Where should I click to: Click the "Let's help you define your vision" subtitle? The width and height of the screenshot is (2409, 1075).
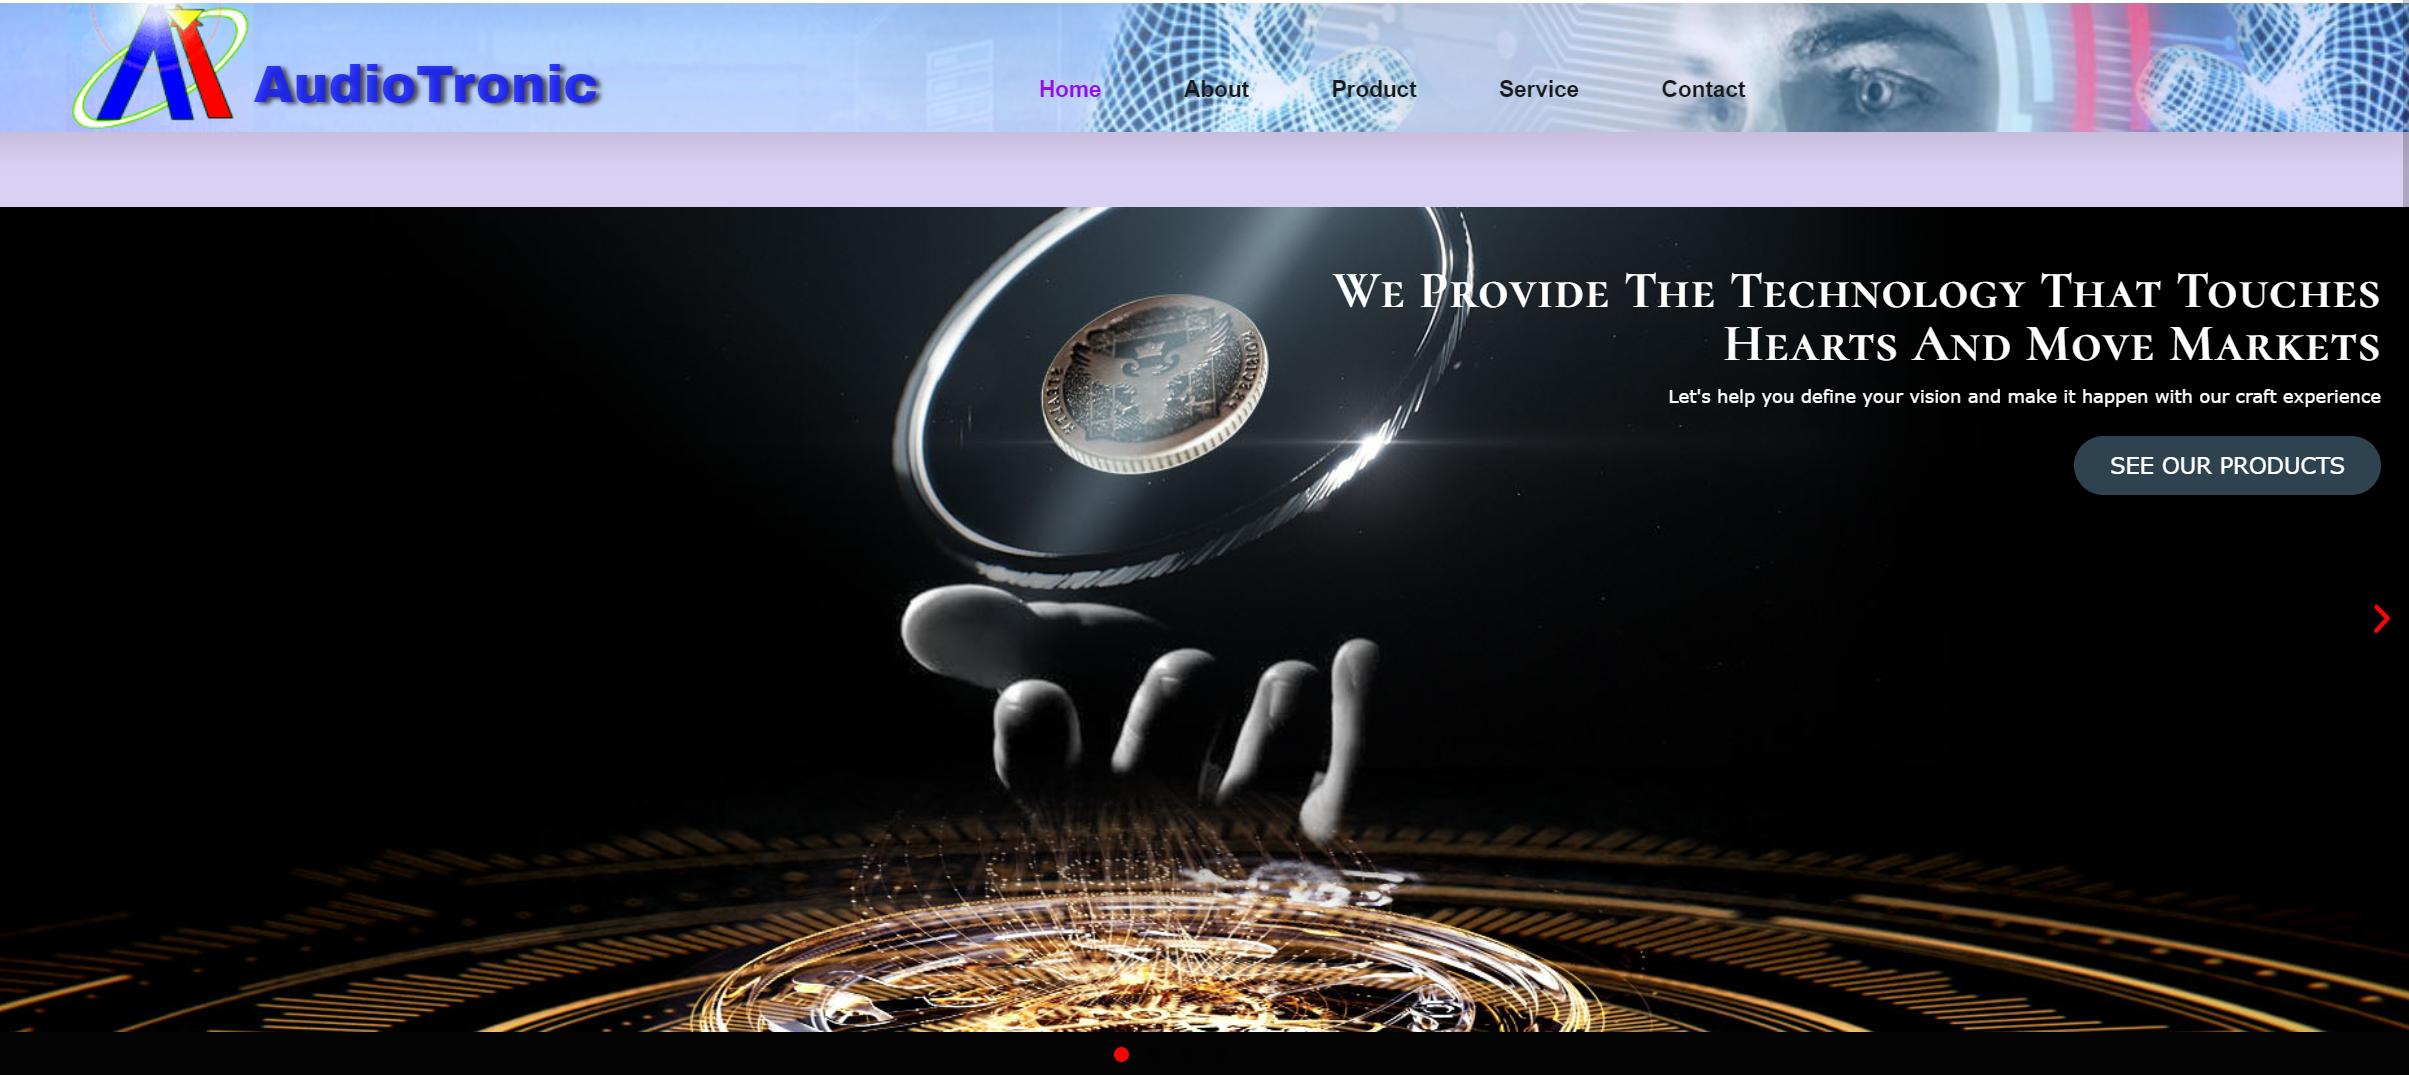click(2024, 397)
